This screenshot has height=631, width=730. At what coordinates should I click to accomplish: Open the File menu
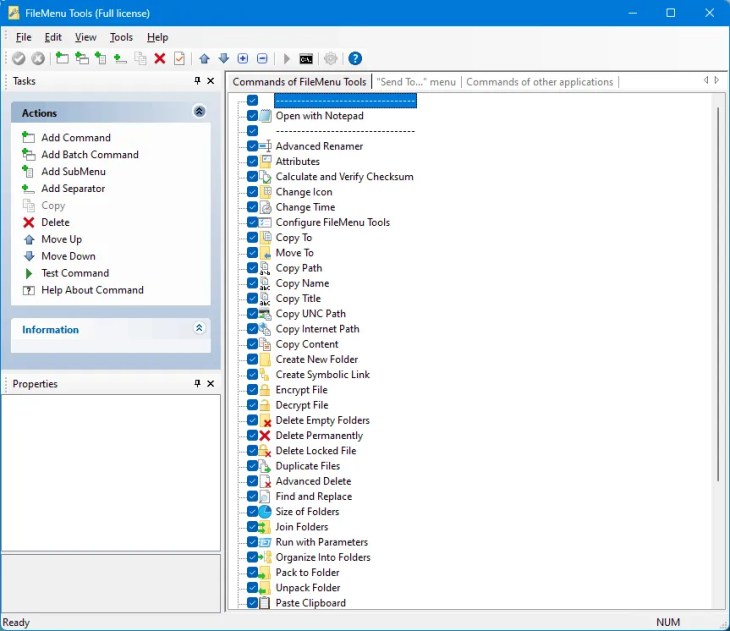[24, 37]
